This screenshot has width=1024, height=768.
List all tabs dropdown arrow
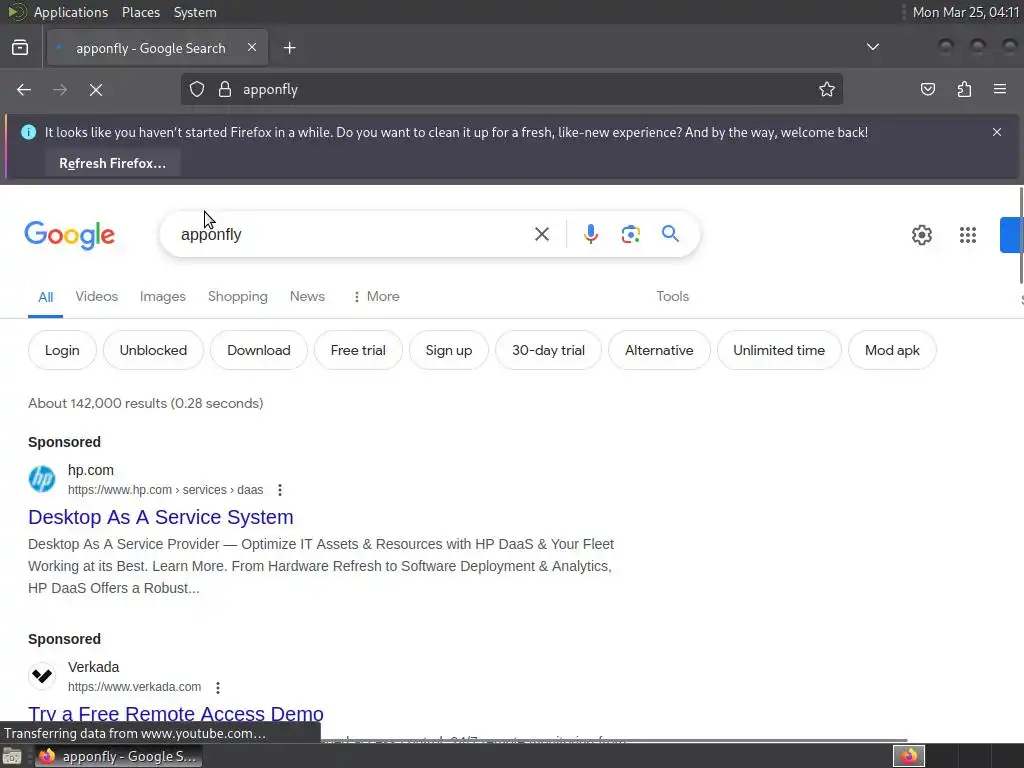point(872,47)
